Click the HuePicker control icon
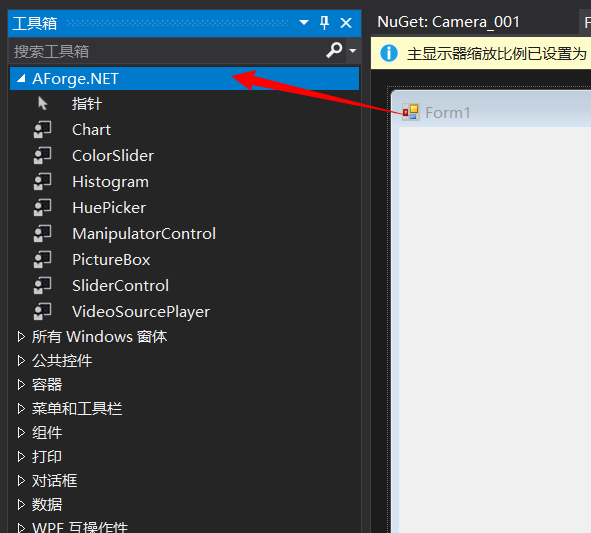 [43, 208]
